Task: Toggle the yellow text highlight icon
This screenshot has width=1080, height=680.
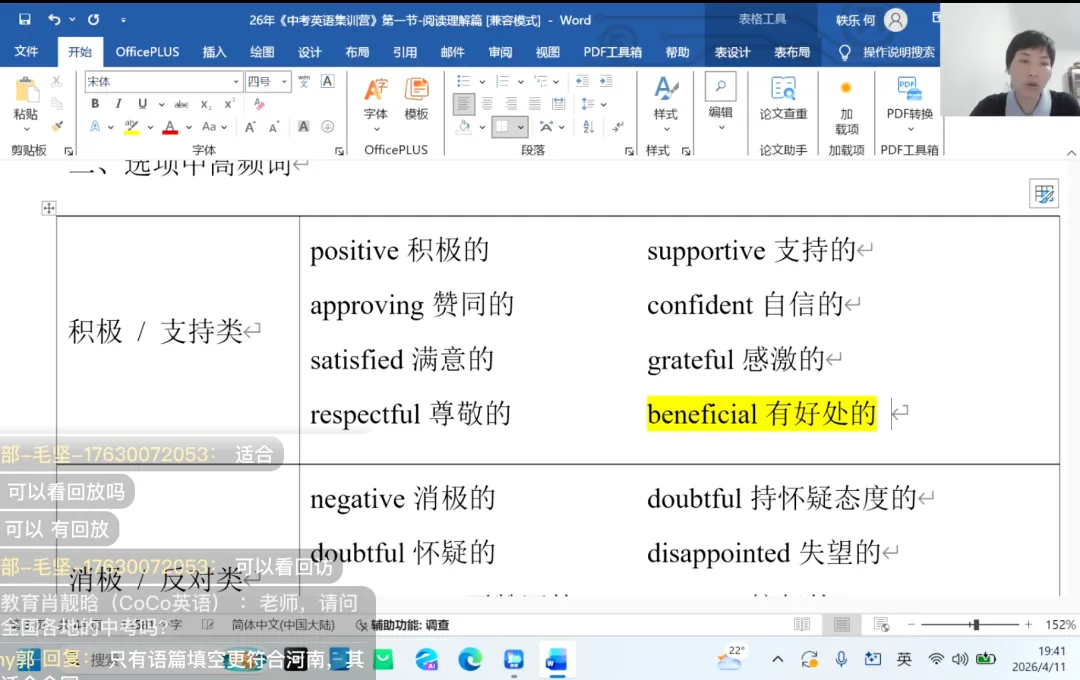Action: tap(131, 126)
